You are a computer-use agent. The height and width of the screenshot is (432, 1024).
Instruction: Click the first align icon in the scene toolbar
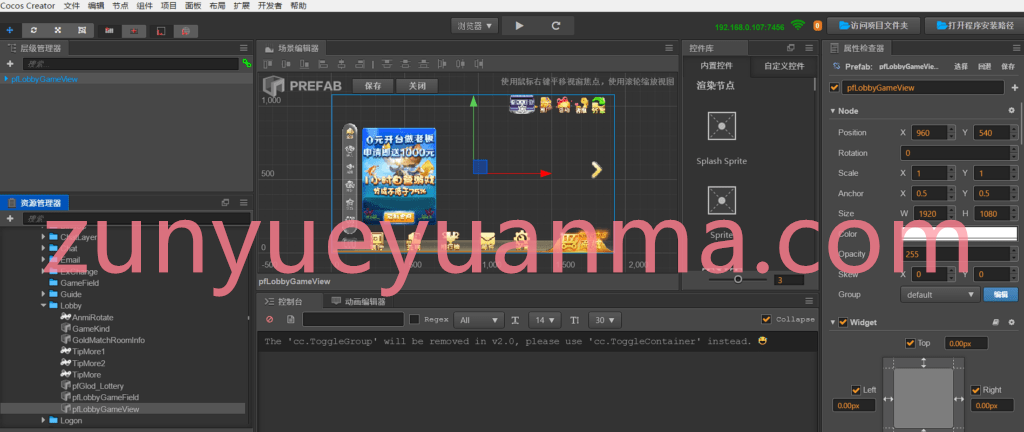coord(266,64)
